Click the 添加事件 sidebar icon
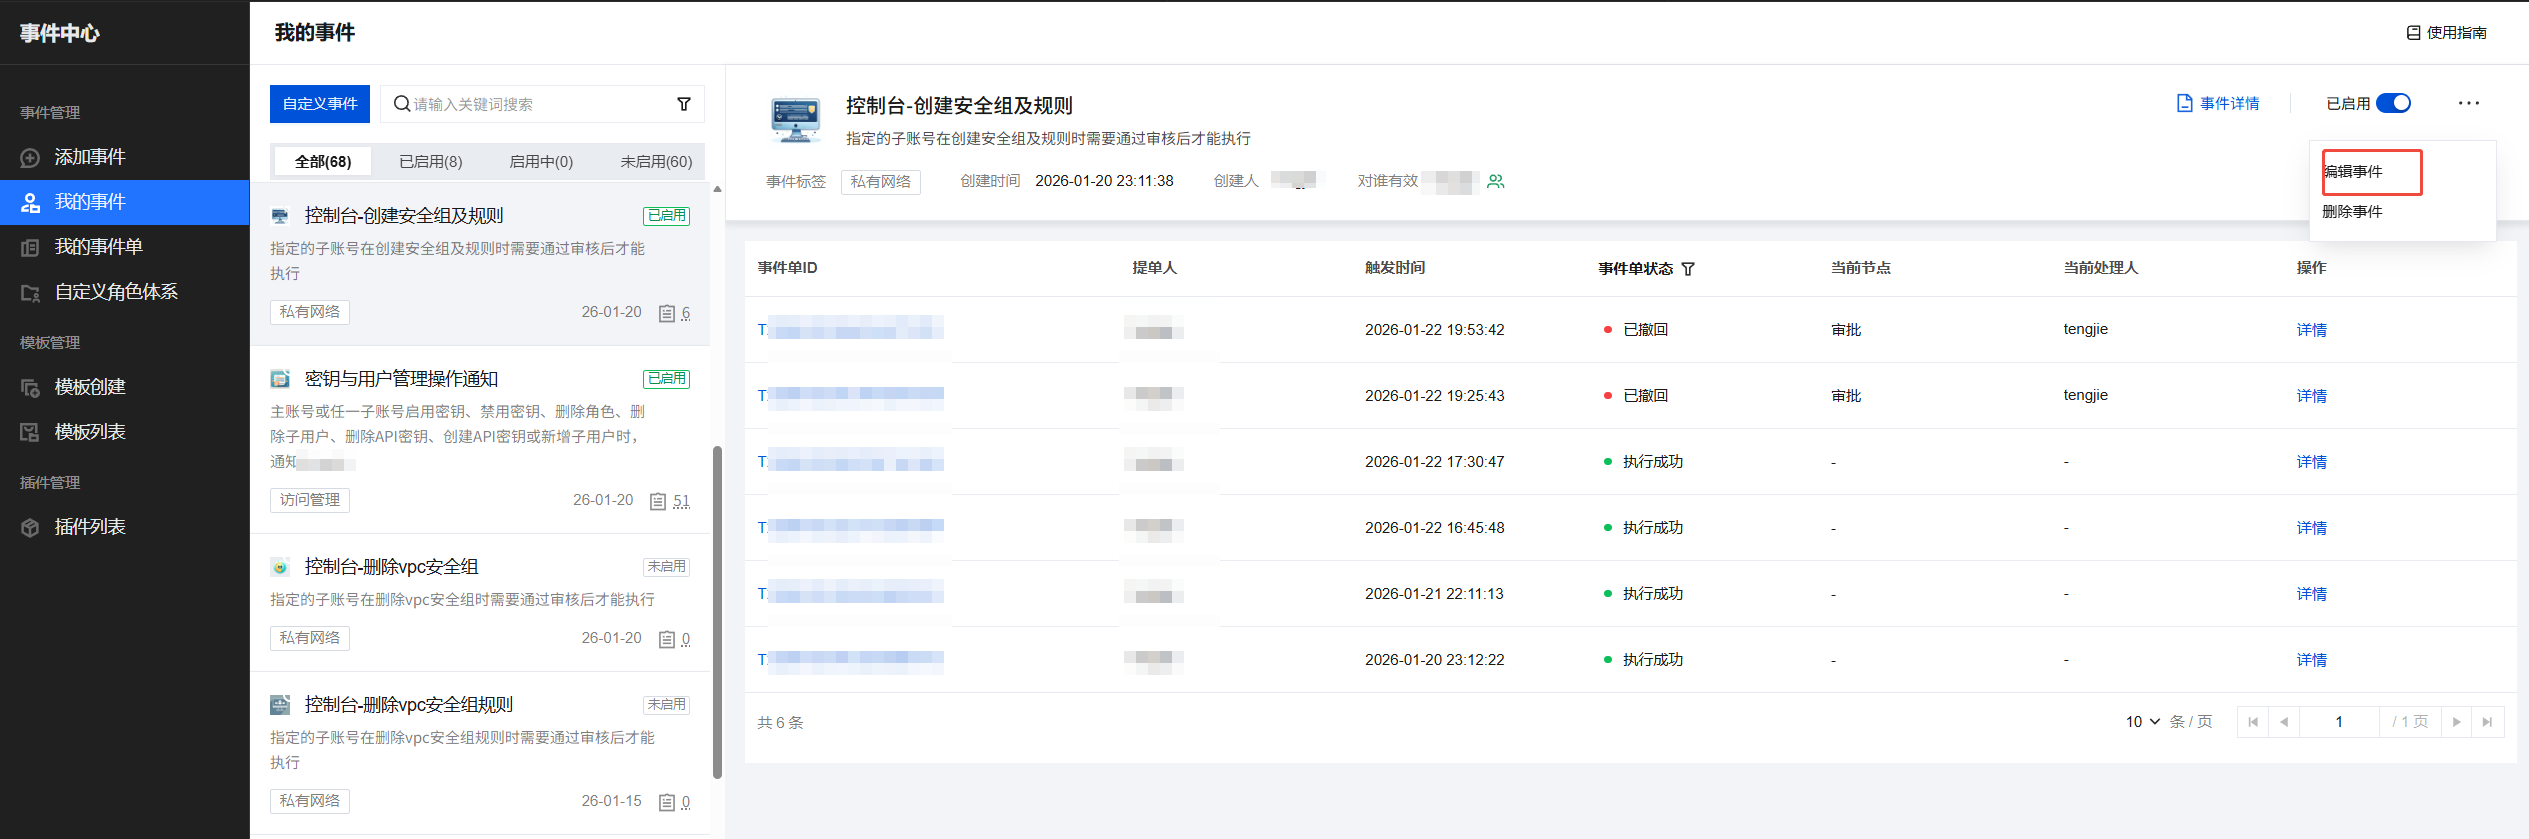The image size is (2529, 839). tap(30, 158)
